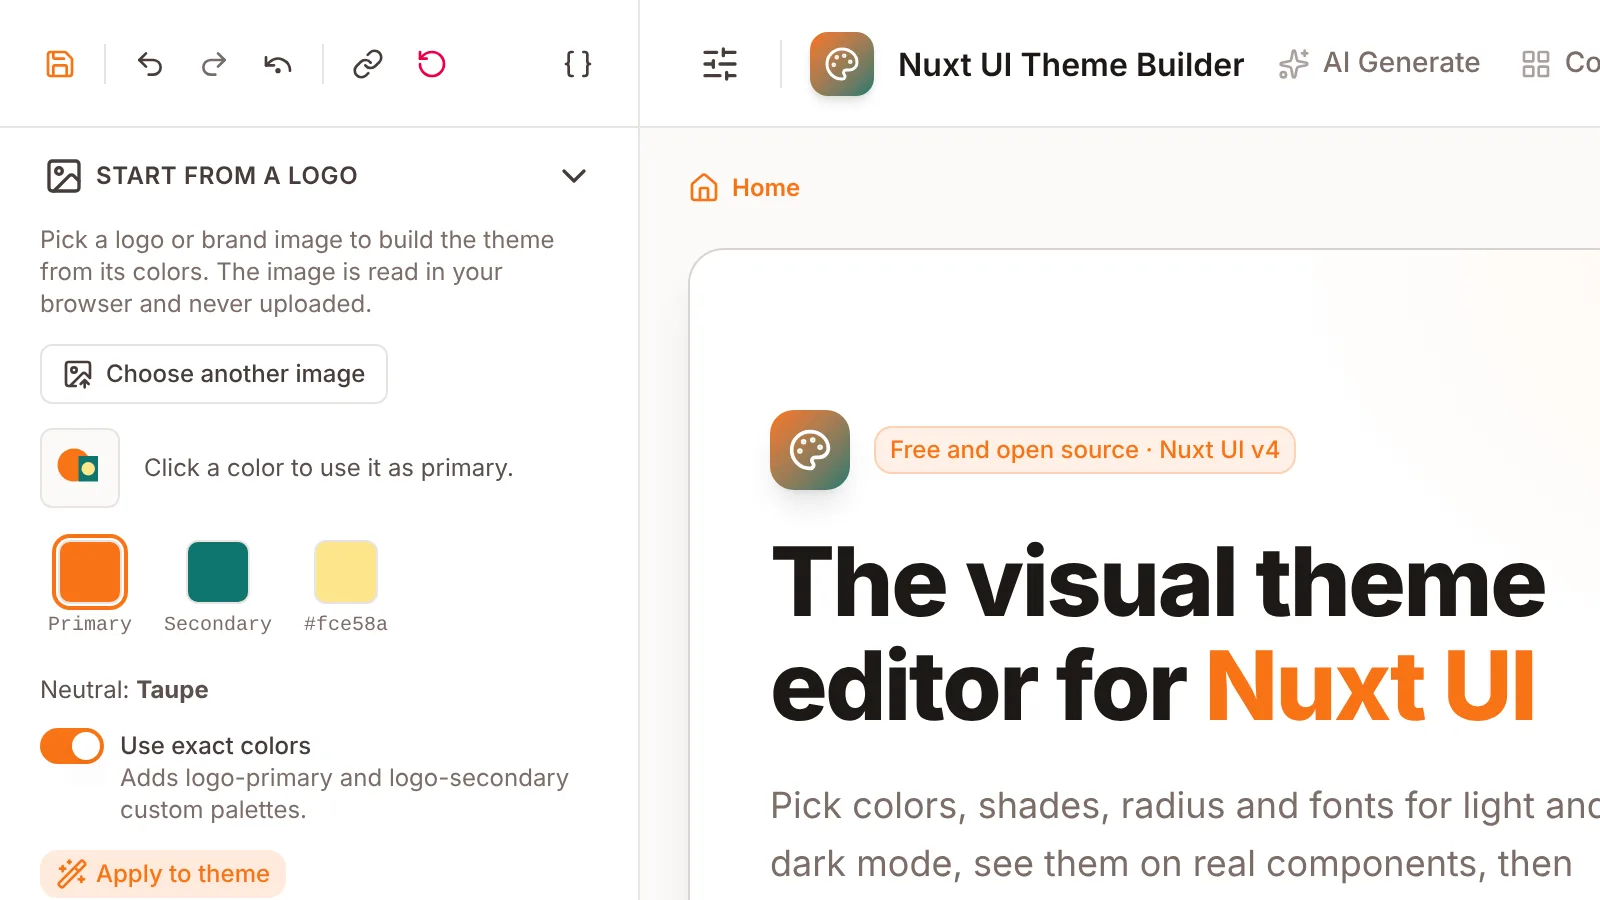Go to the Home breadcrumb link
Viewport: 1600px width, 900px height.
click(x=766, y=188)
